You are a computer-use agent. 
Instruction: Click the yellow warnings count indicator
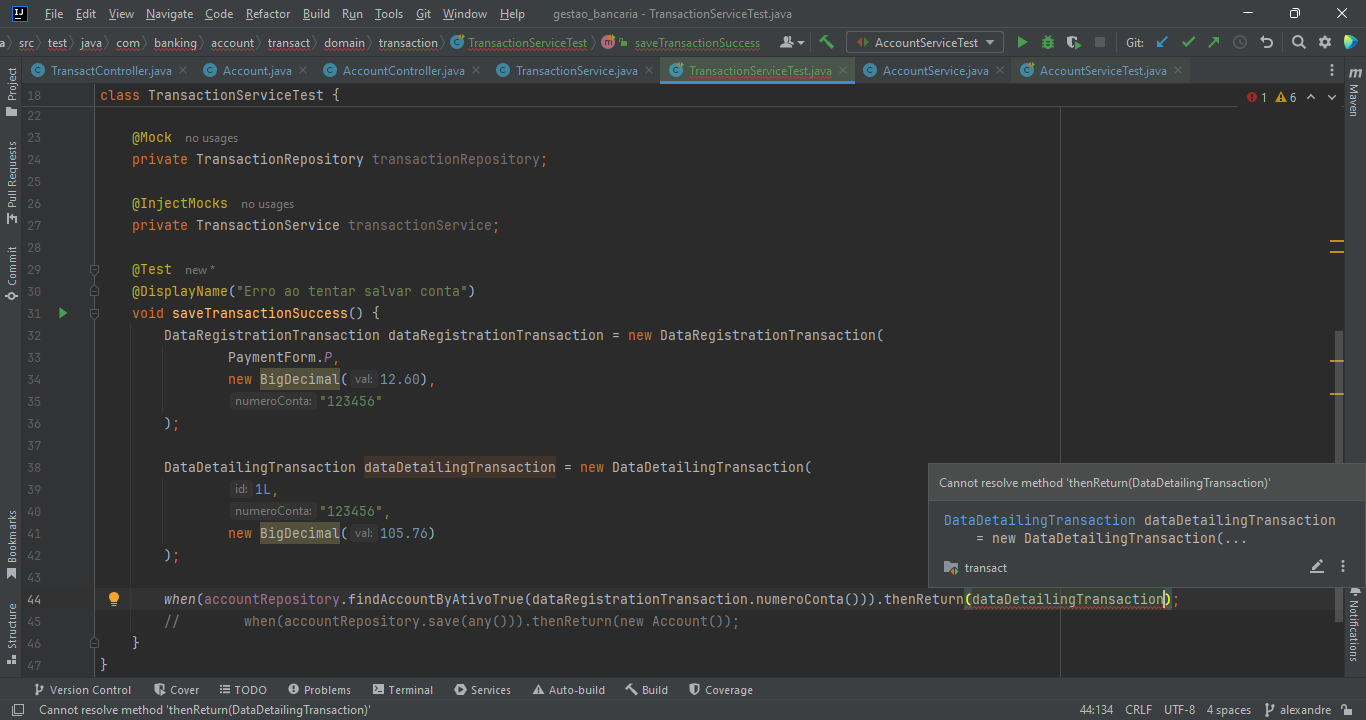click(1286, 97)
